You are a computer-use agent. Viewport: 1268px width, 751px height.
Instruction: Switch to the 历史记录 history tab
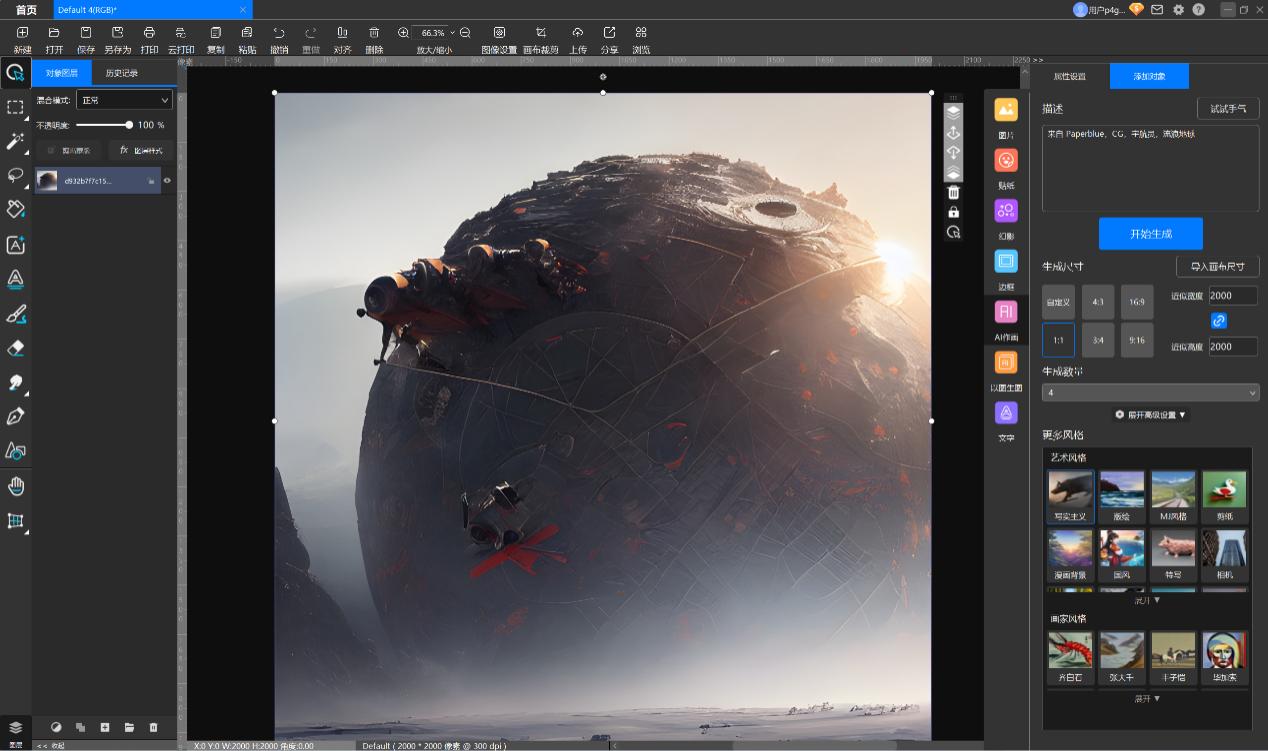pos(122,73)
